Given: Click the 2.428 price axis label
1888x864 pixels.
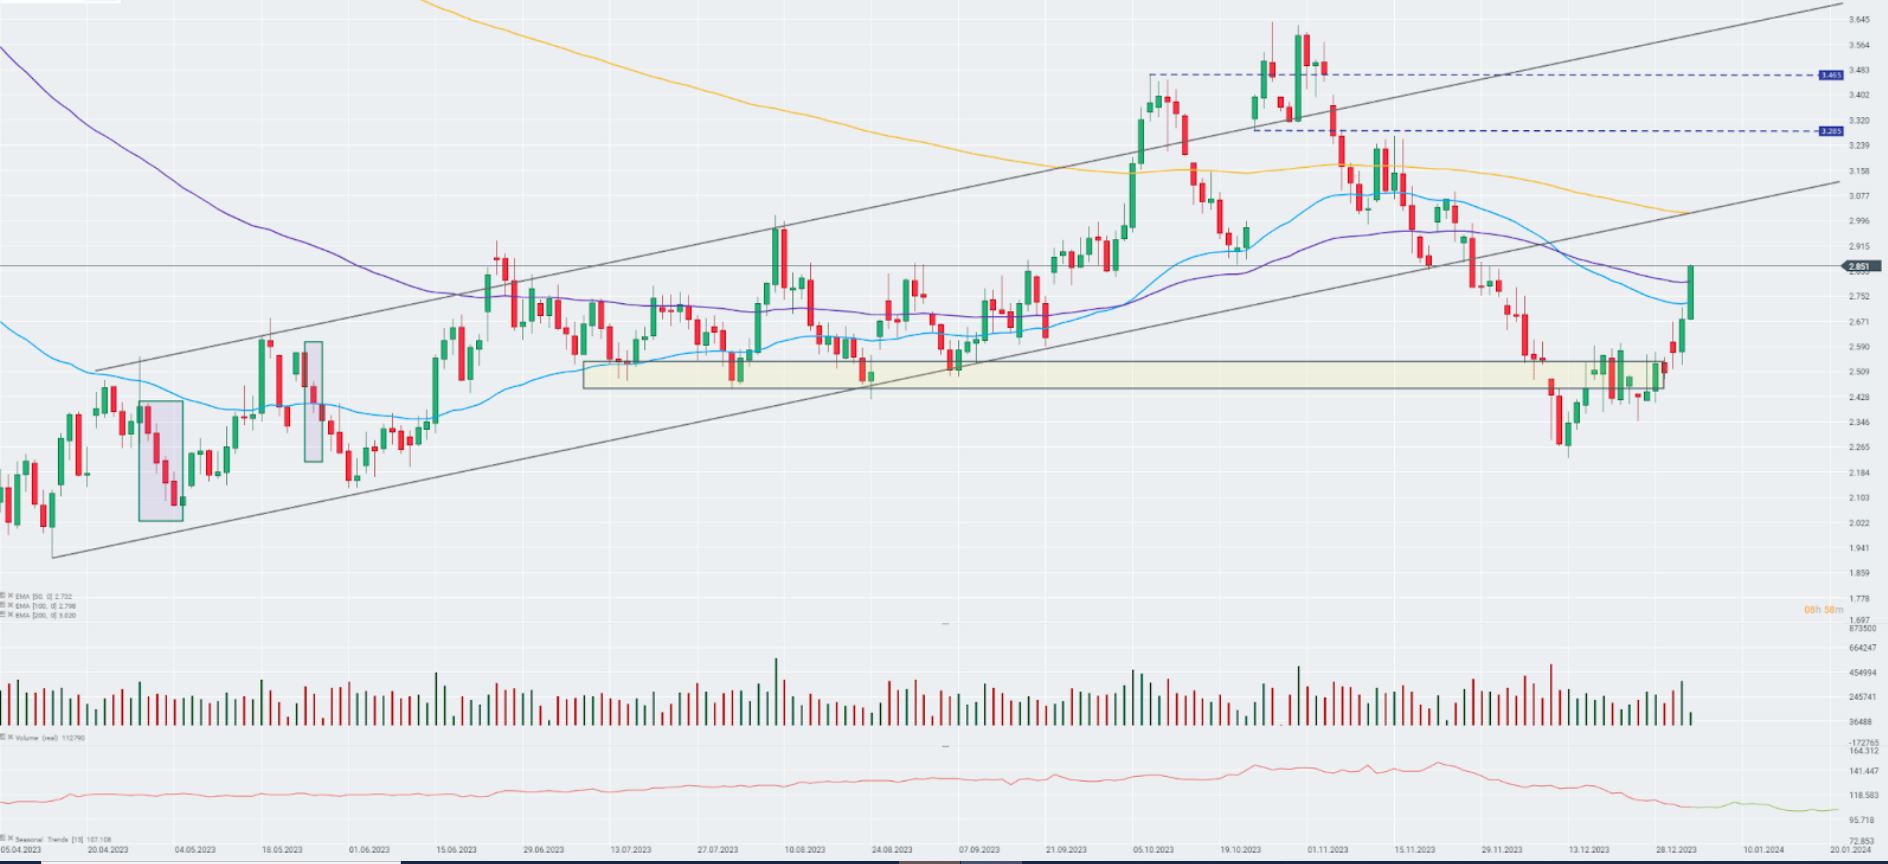Looking at the screenshot, I should click(x=1860, y=397).
